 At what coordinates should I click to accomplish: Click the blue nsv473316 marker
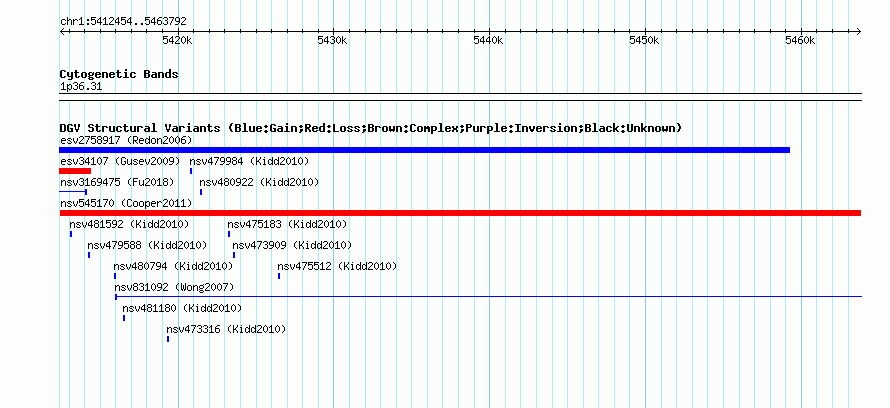[168, 339]
